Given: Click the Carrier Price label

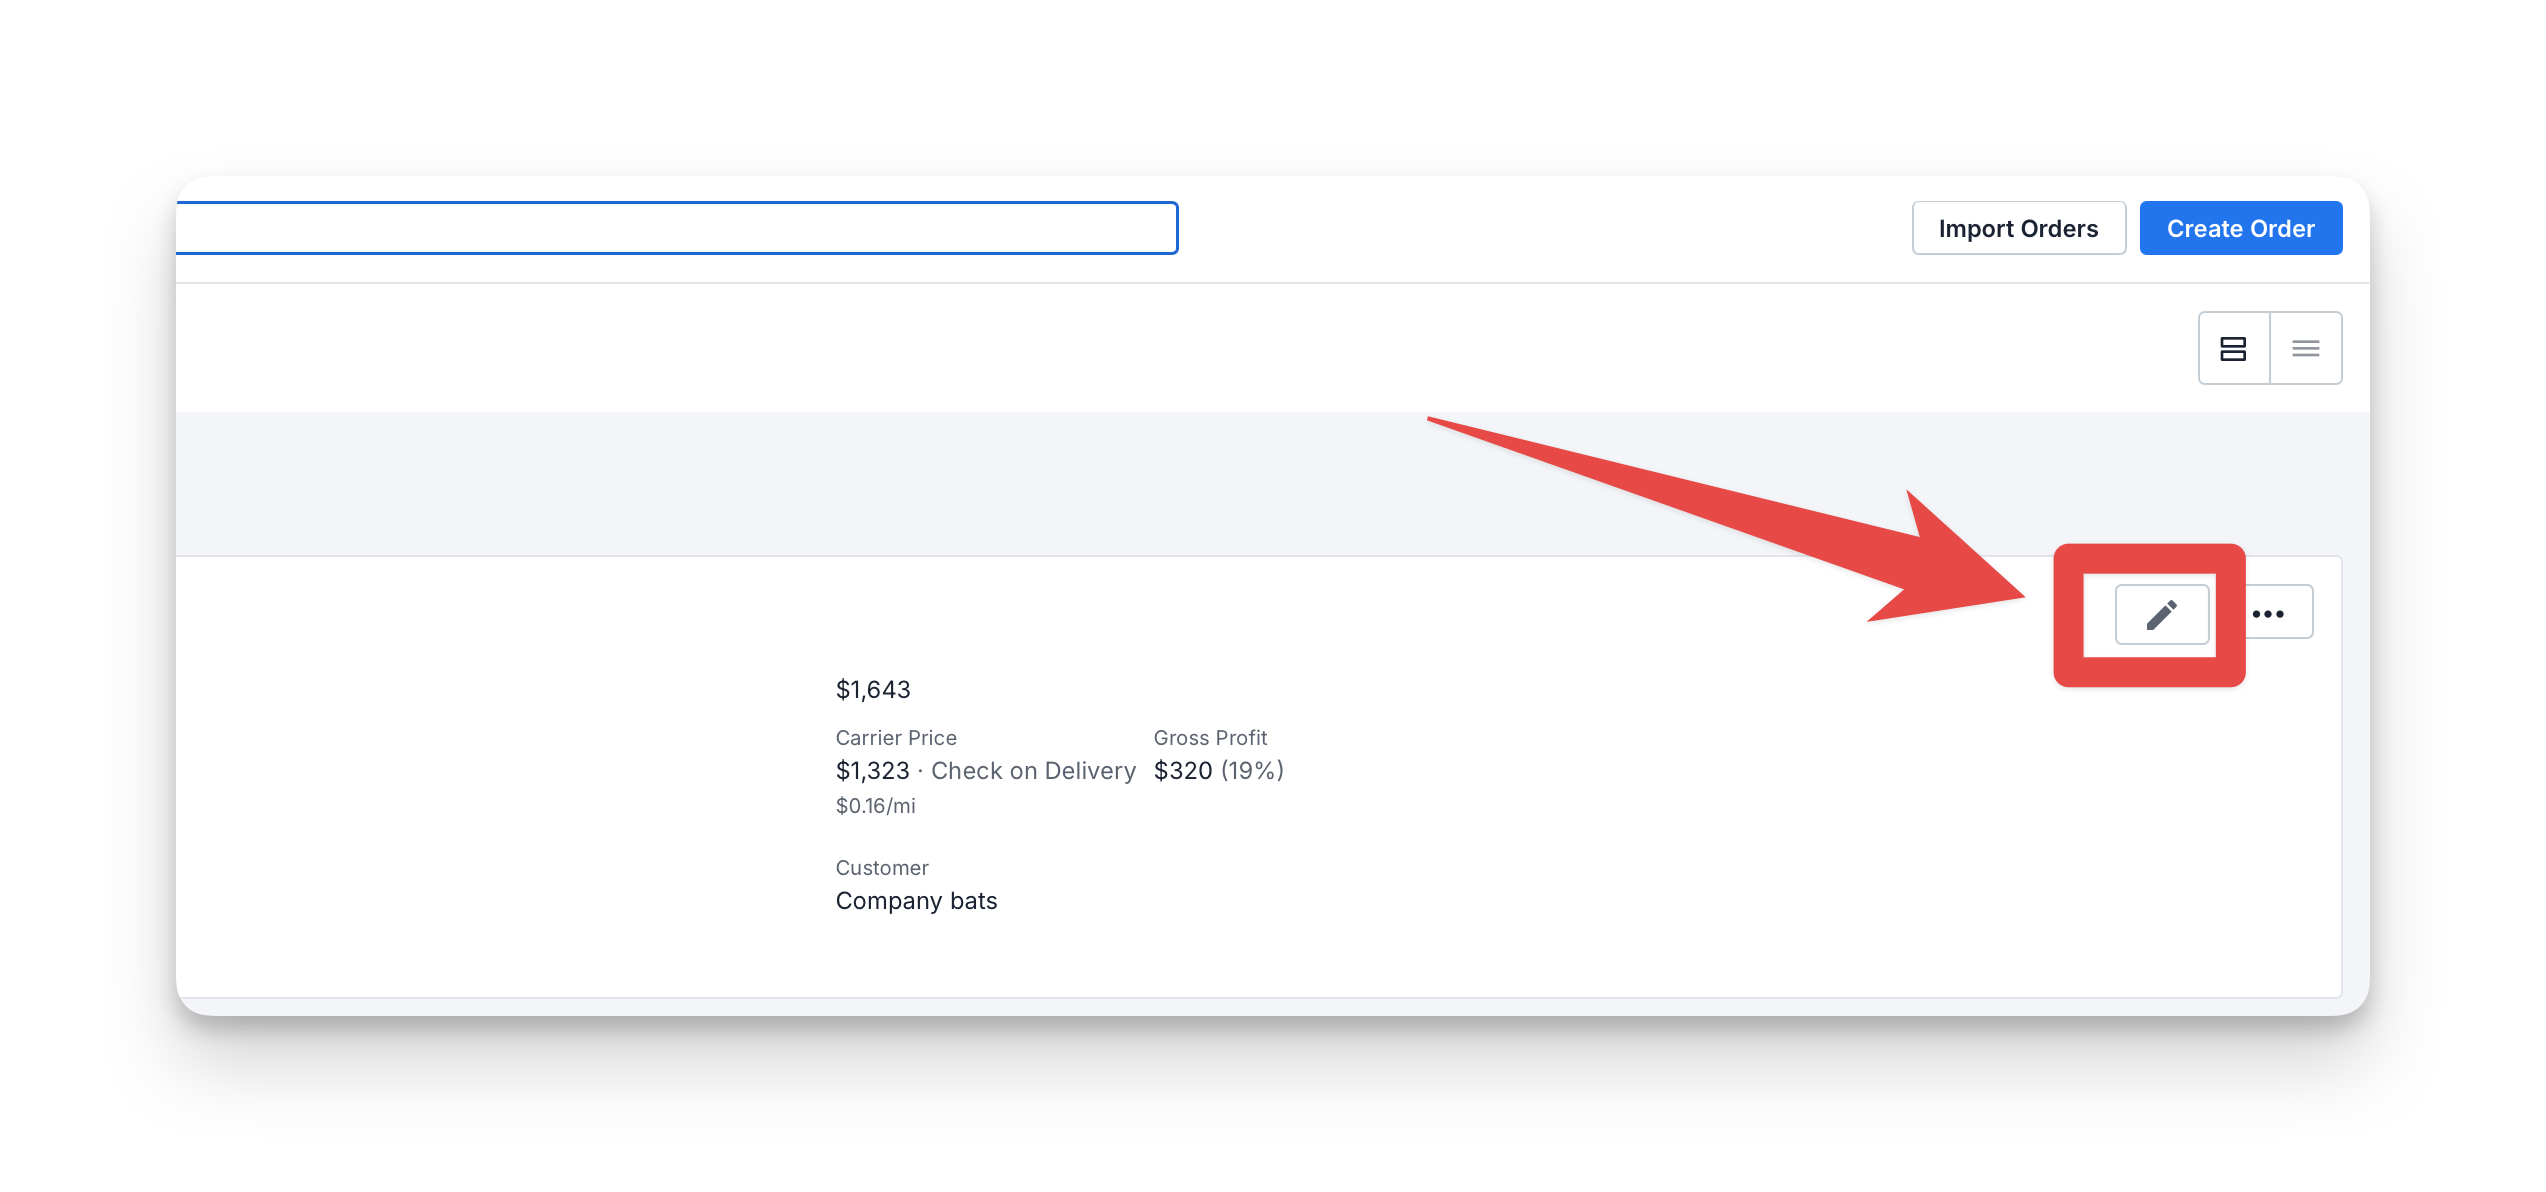Looking at the screenshot, I should pyautogui.click(x=896, y=737).
